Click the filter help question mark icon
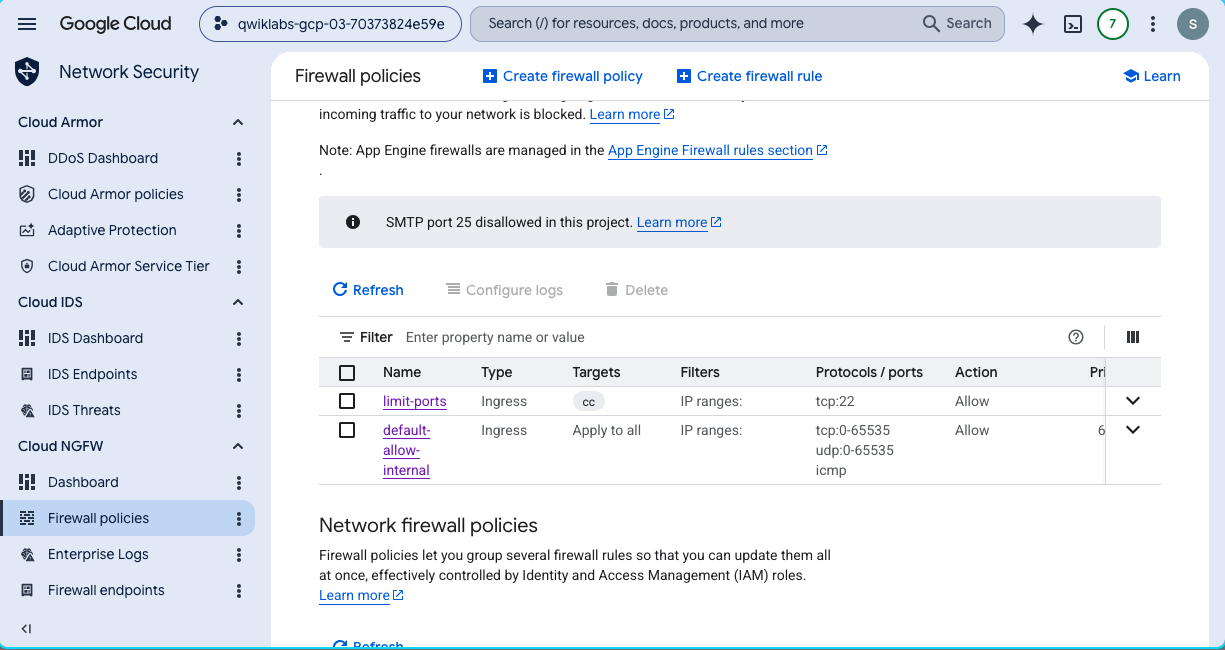 coord(1076,337)
